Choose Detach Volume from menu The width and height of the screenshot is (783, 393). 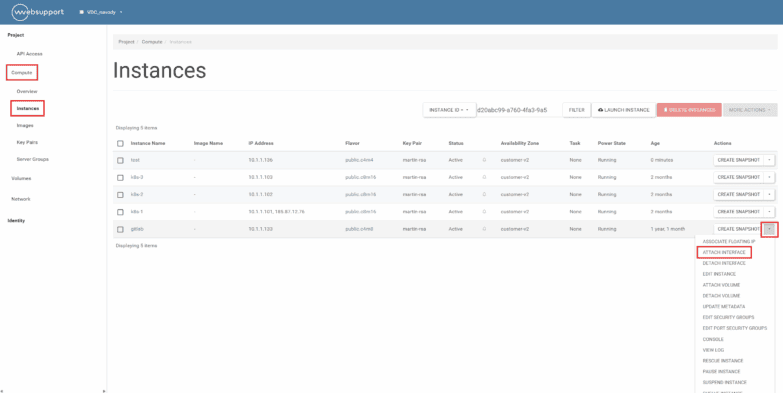click(x=721, y=296)
